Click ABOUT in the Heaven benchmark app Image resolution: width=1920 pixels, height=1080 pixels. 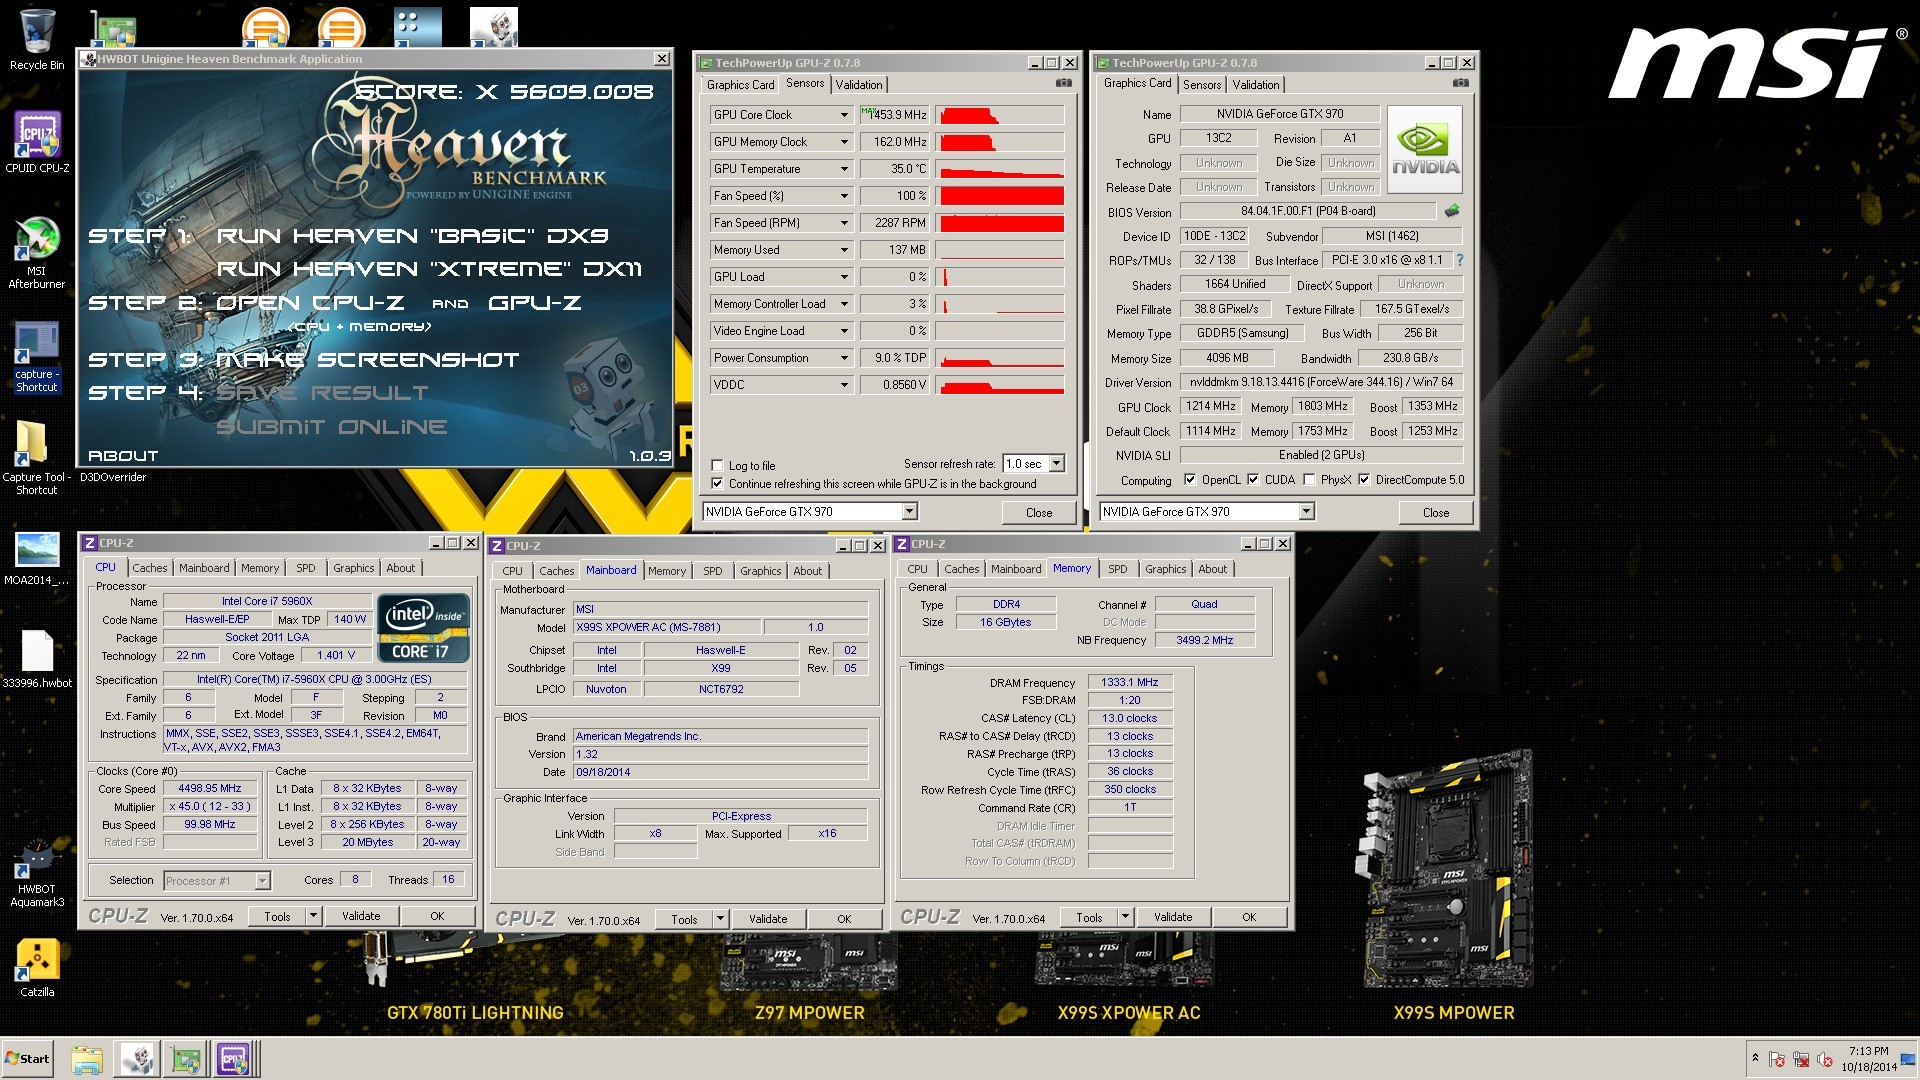point(123,456)
